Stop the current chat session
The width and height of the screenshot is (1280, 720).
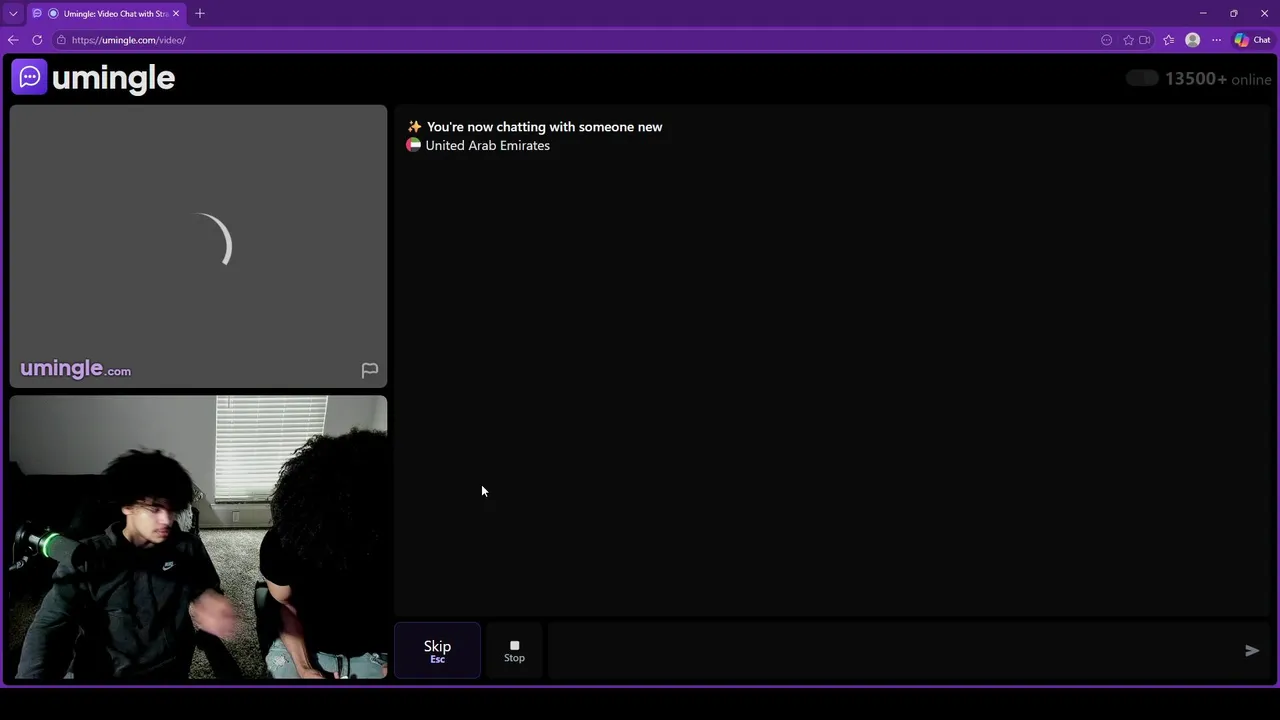[514, 651]
